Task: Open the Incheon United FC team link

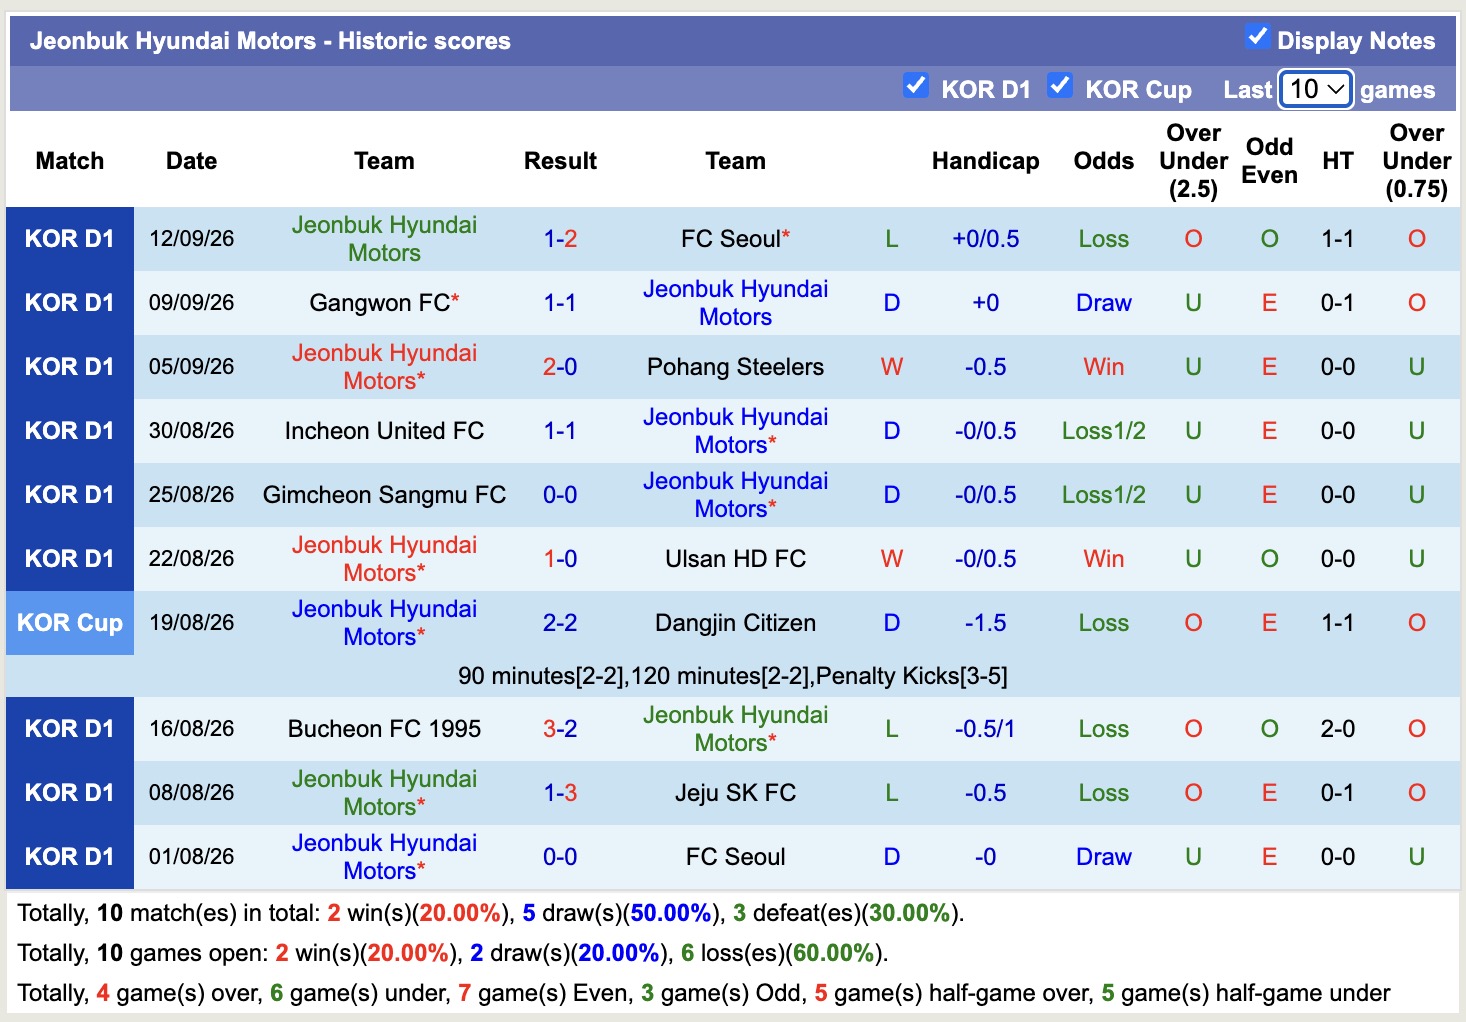Action: click(x=384, y=431)
